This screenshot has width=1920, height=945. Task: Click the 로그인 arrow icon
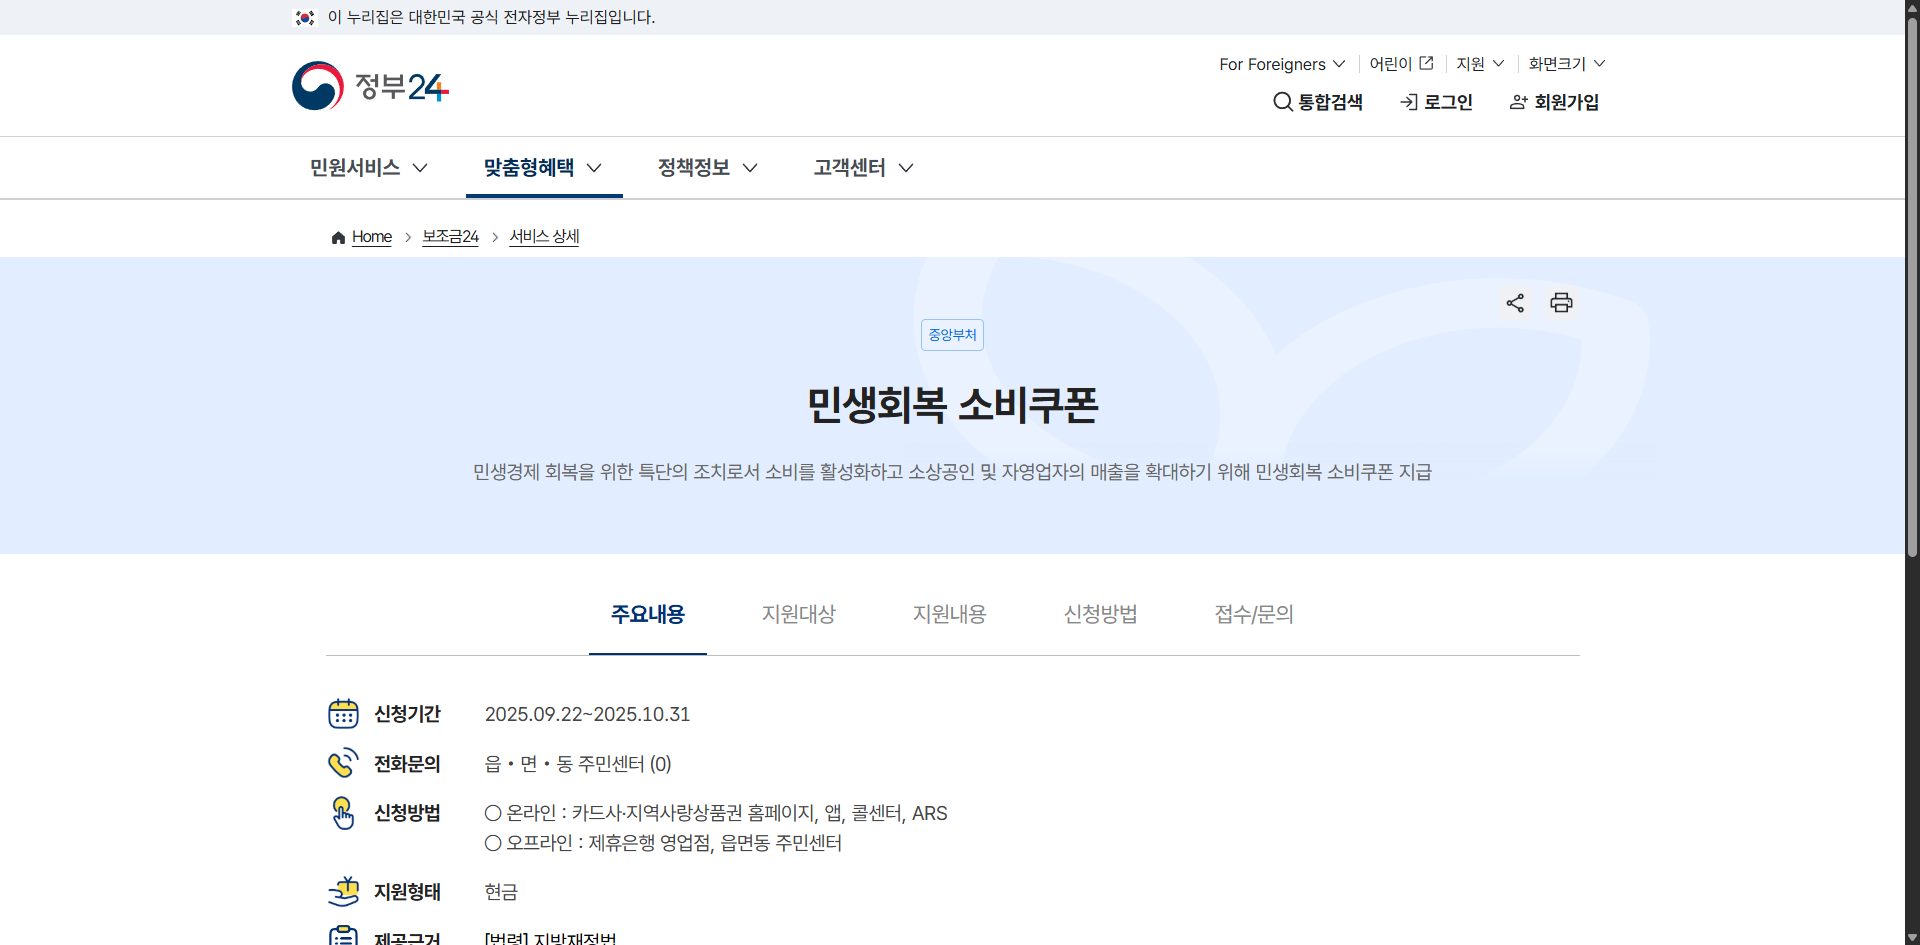1410,102
